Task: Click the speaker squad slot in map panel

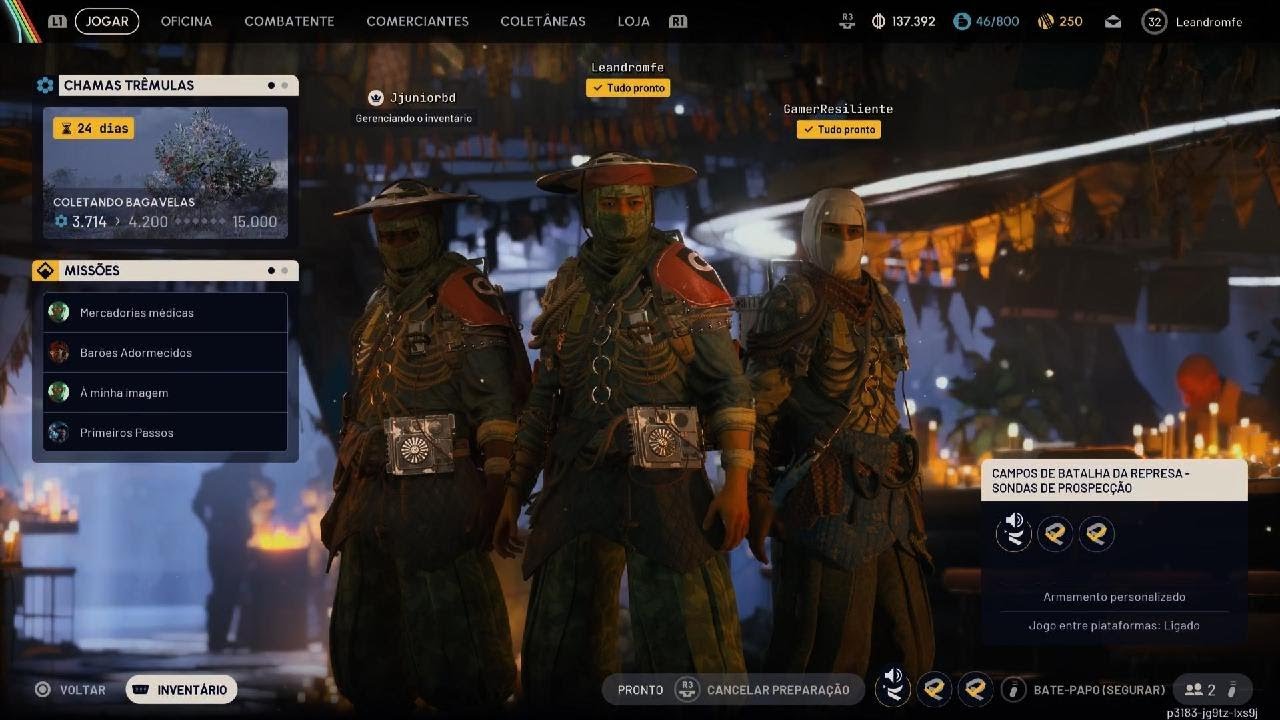Action: tap(1014, 532)
